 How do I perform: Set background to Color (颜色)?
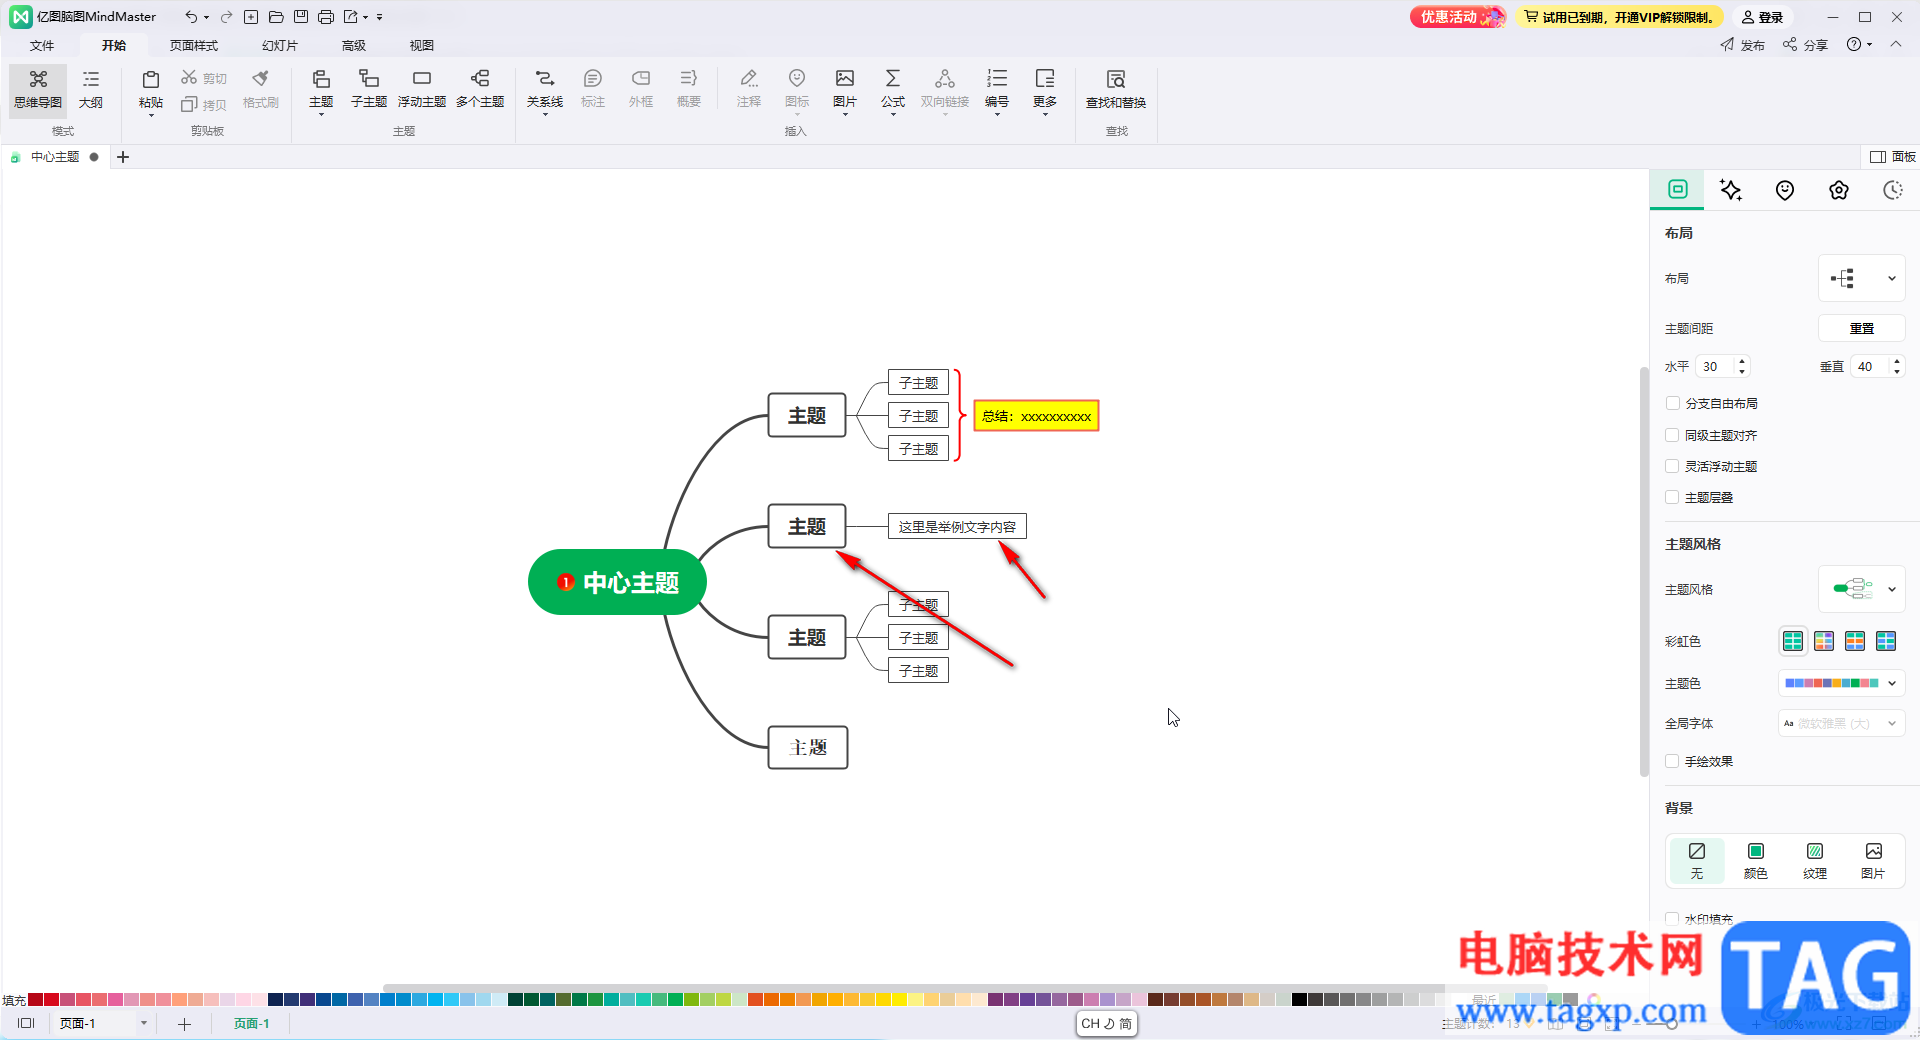coord(1756,860)
